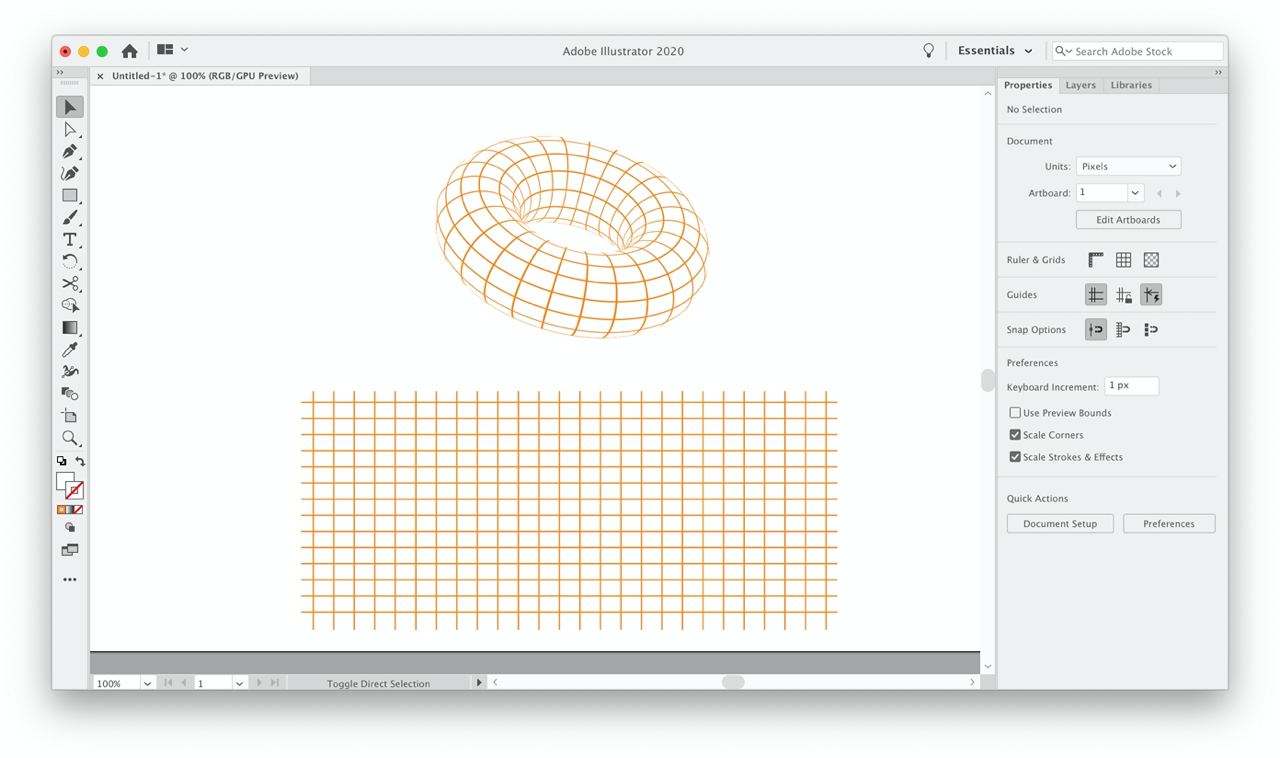Open the zoom level 100% dropdown

click(147, 684)
